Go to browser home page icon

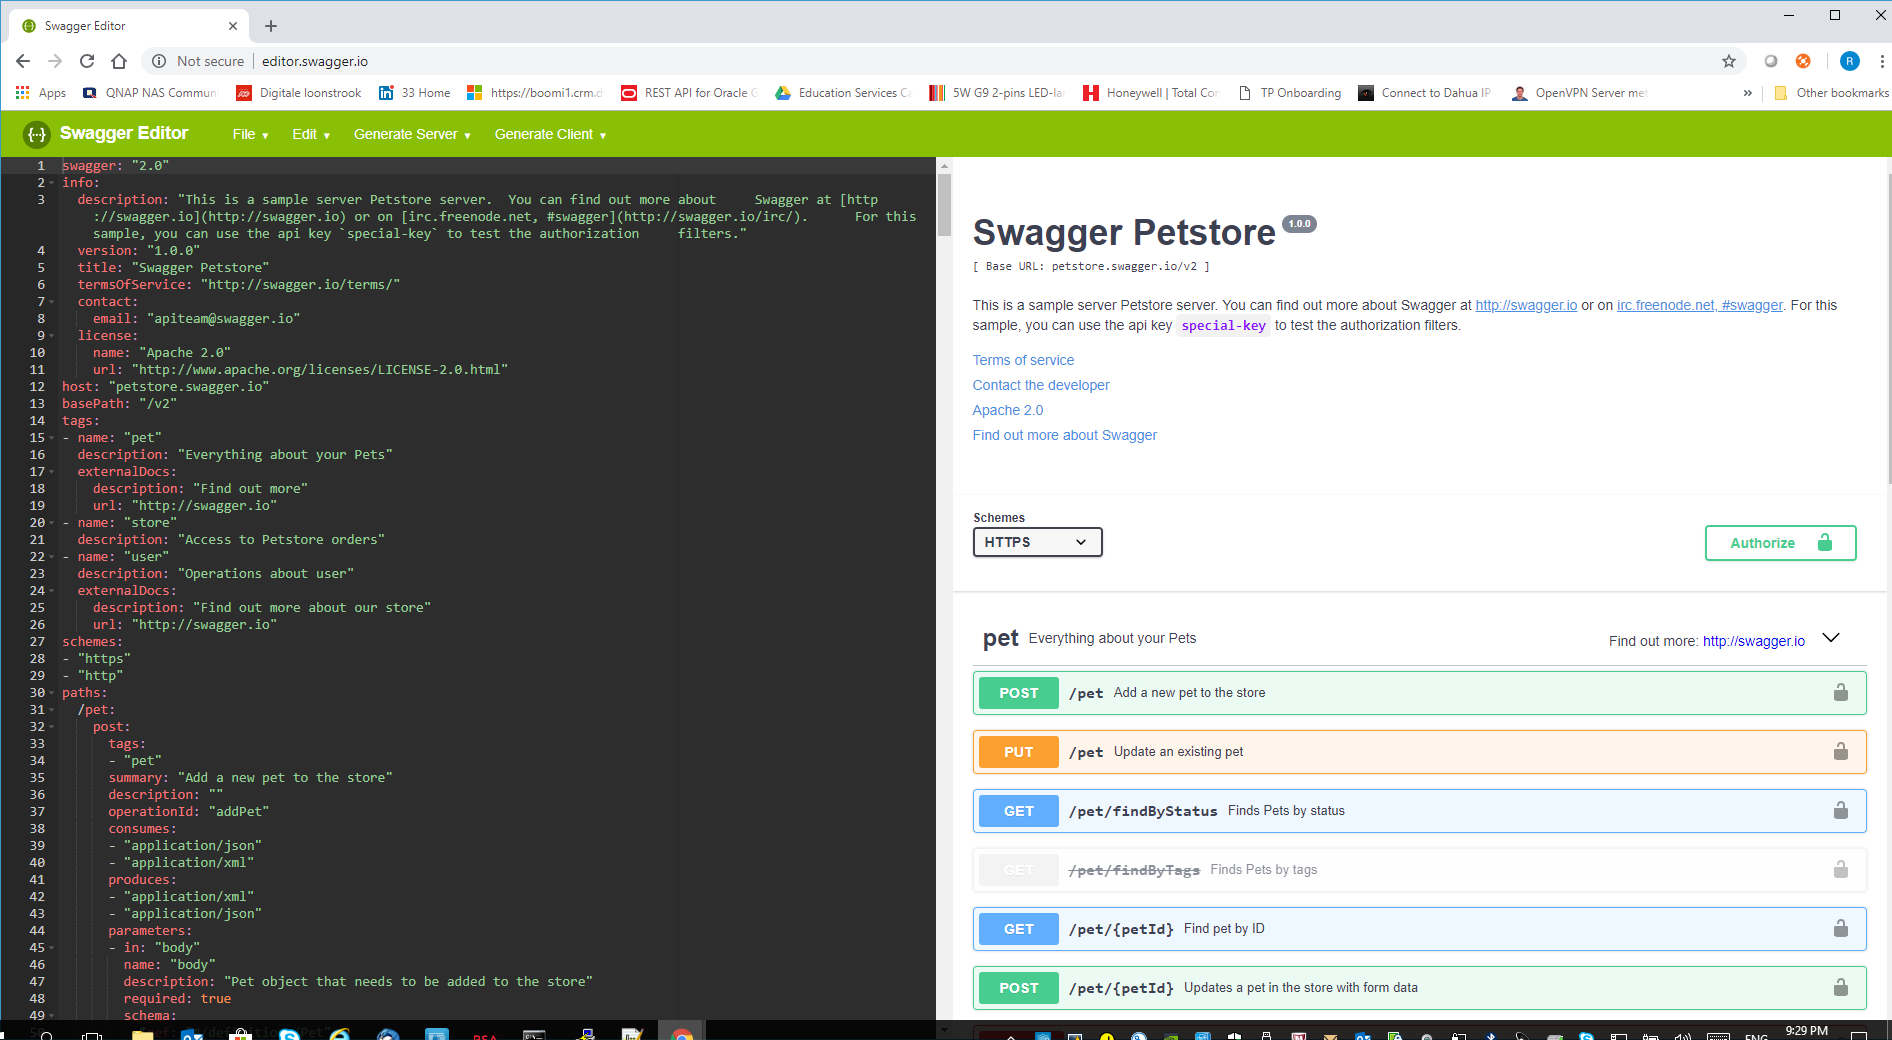pyautogui.click(x=119, y=61)
